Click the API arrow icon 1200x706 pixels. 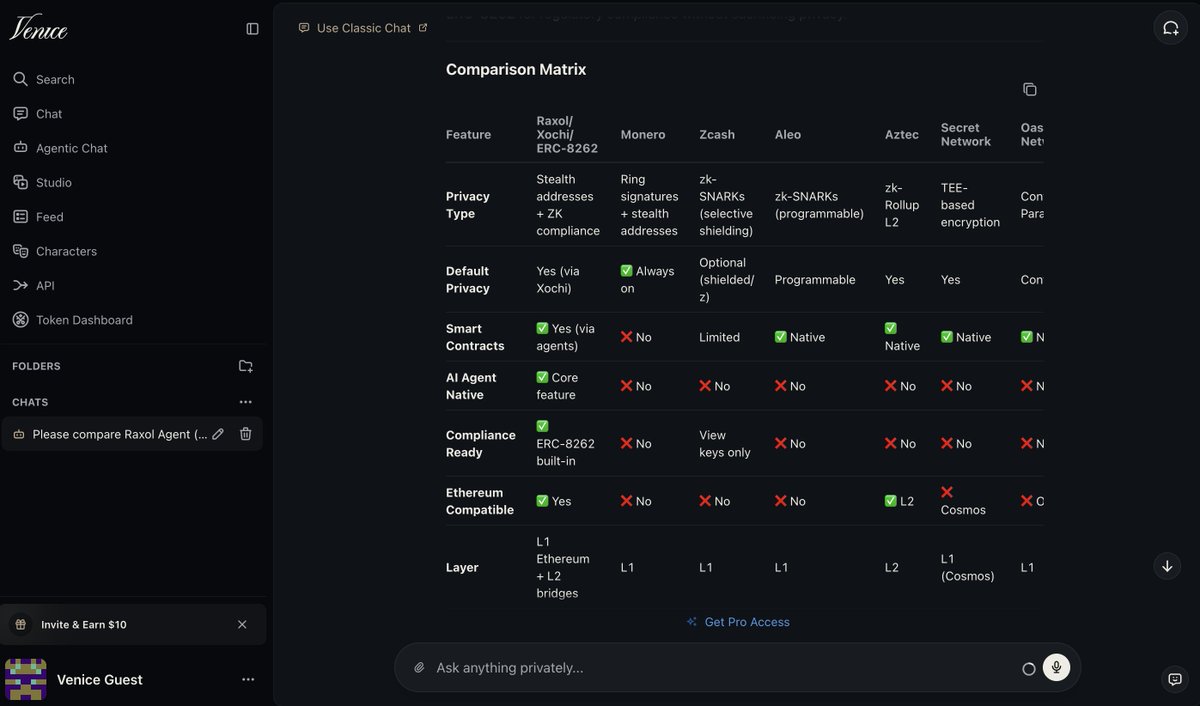[x=20, y=285]
